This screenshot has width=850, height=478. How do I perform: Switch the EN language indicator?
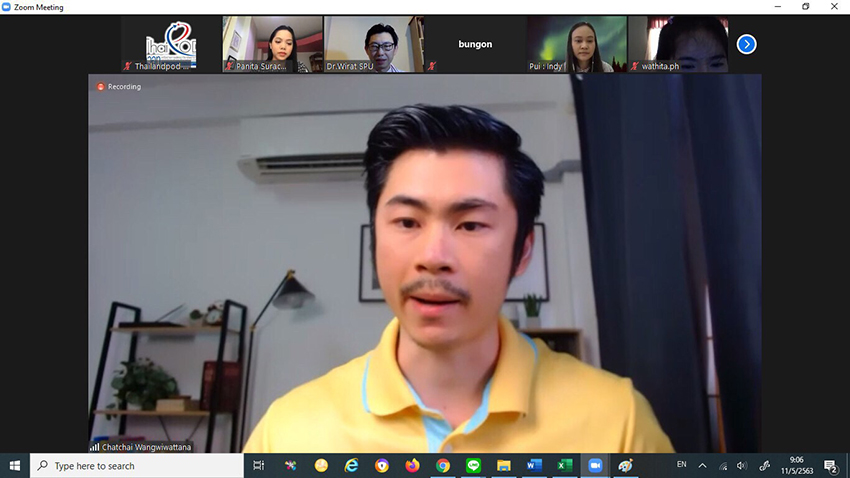point(681,464)
